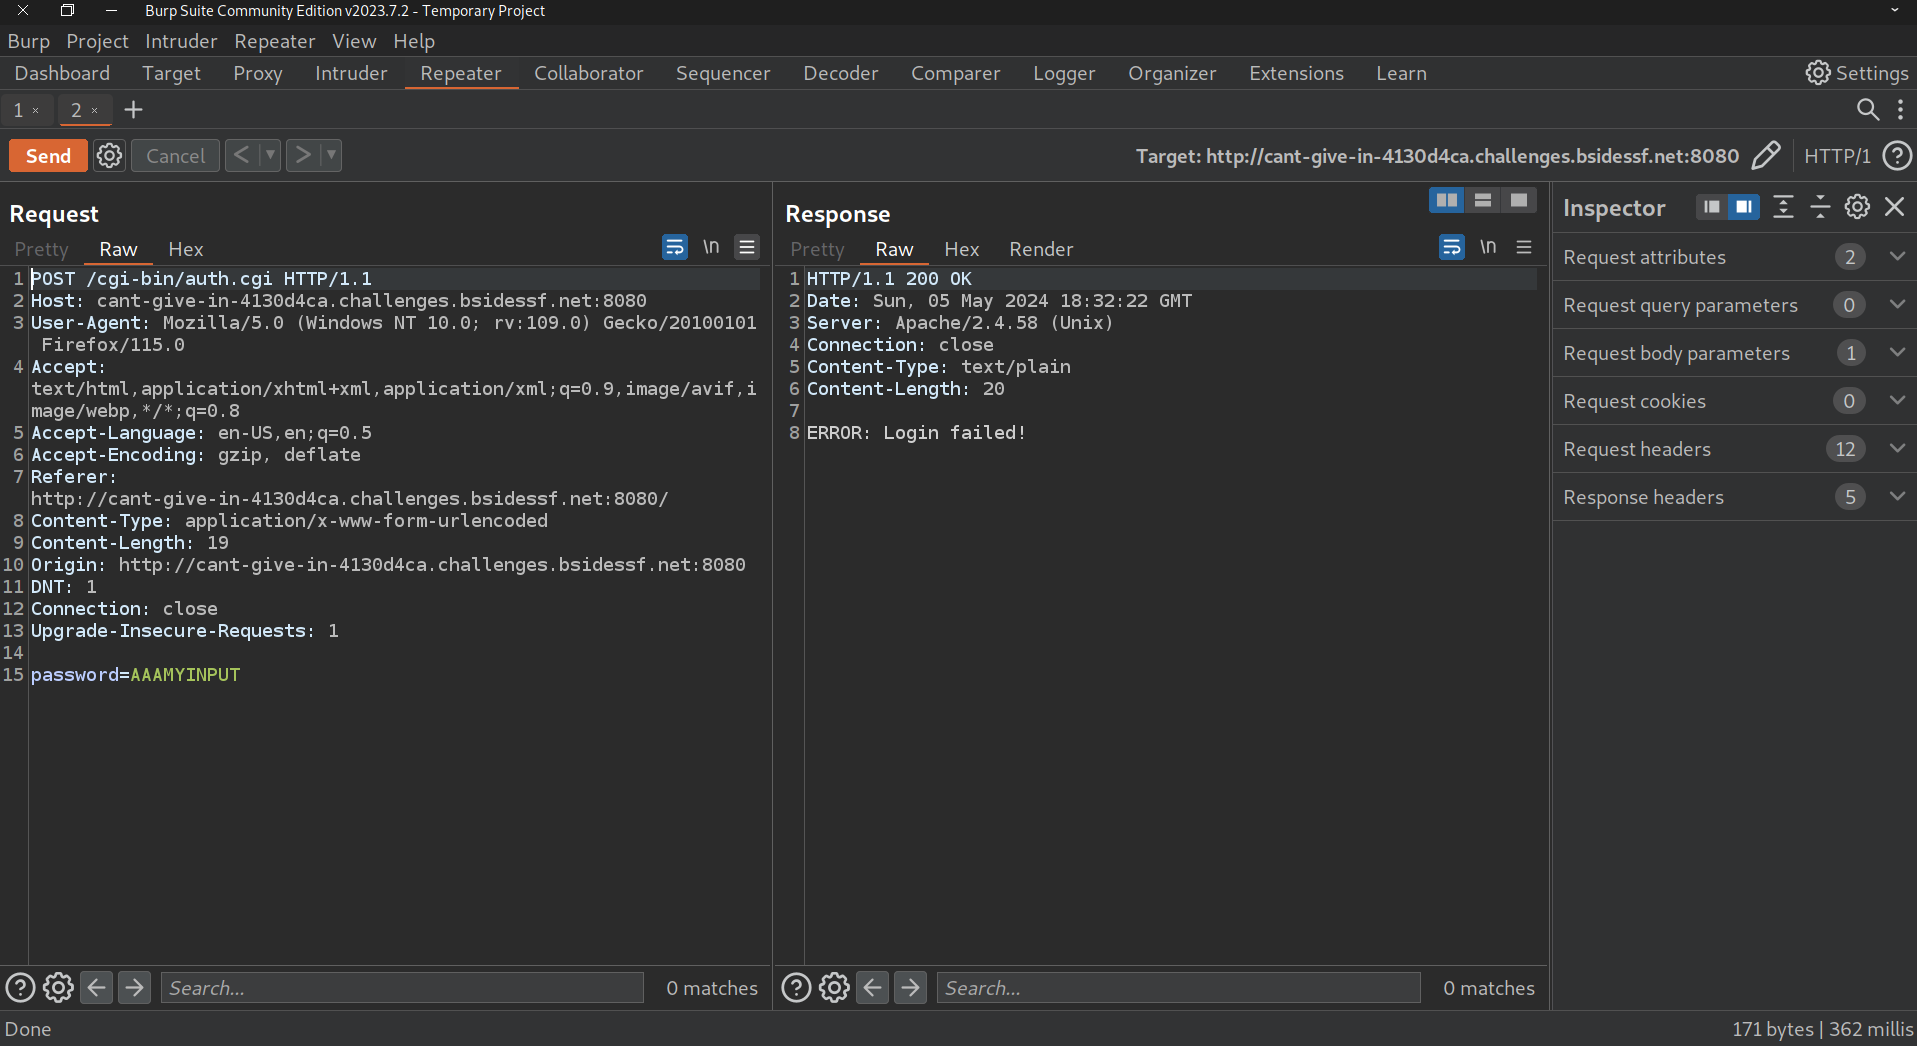Image resolution: width=1917 pixels, height=1046 pixels.
Task: Open the Intruder menu in menu bar
Action: pos(180,41)
